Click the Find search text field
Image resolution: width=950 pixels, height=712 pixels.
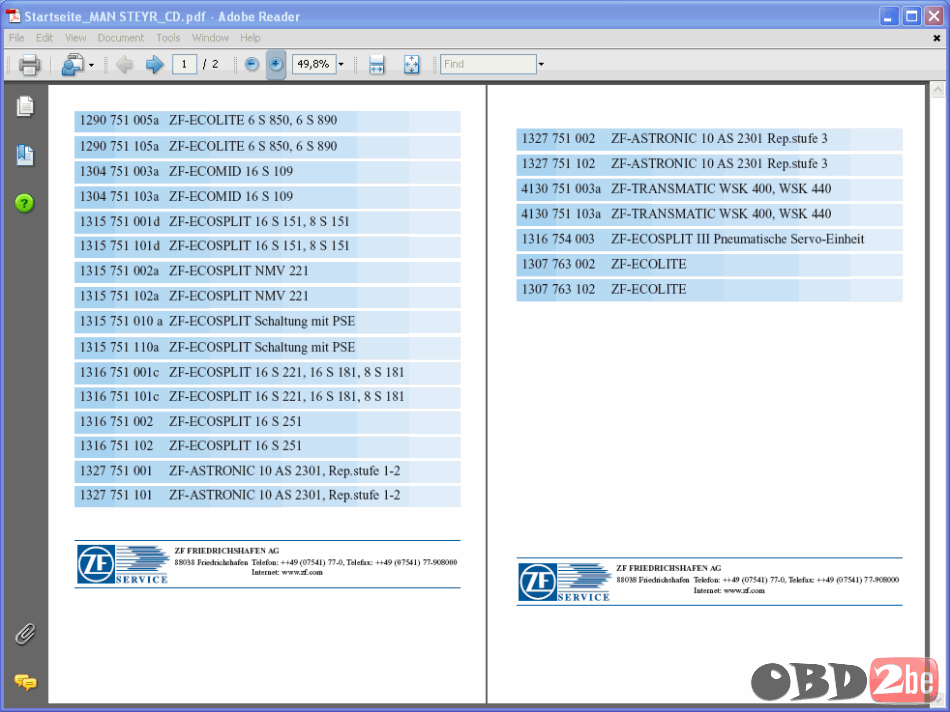tap(488, 64)
